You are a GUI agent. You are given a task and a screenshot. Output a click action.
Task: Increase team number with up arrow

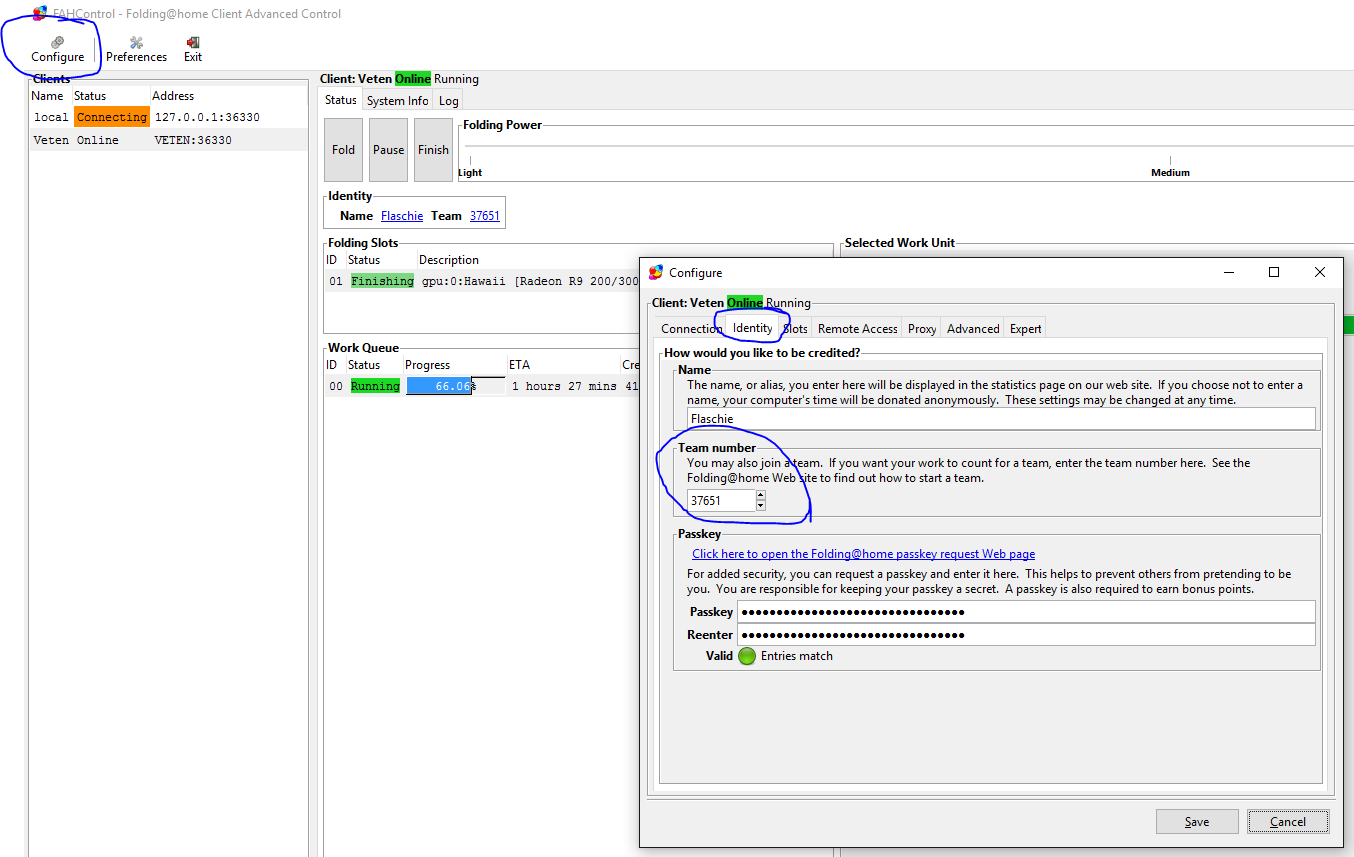761,496
